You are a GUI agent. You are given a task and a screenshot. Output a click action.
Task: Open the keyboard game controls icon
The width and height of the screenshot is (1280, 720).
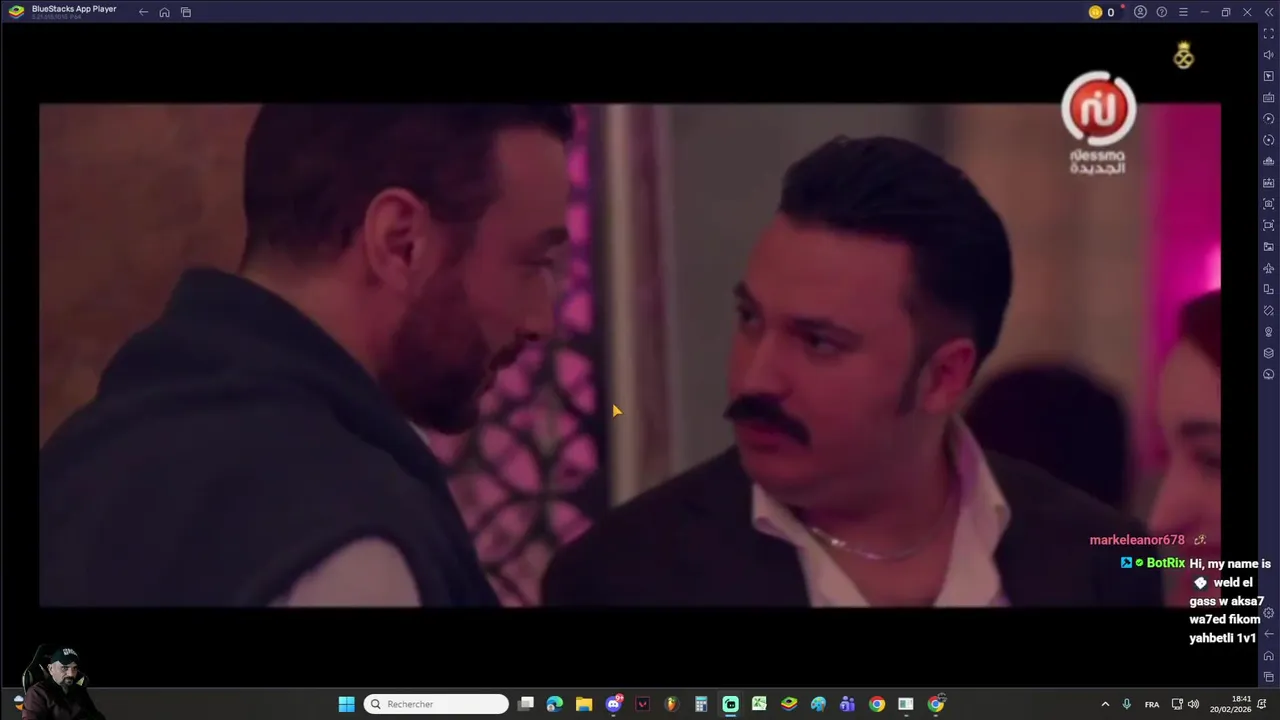point(1269,98)
